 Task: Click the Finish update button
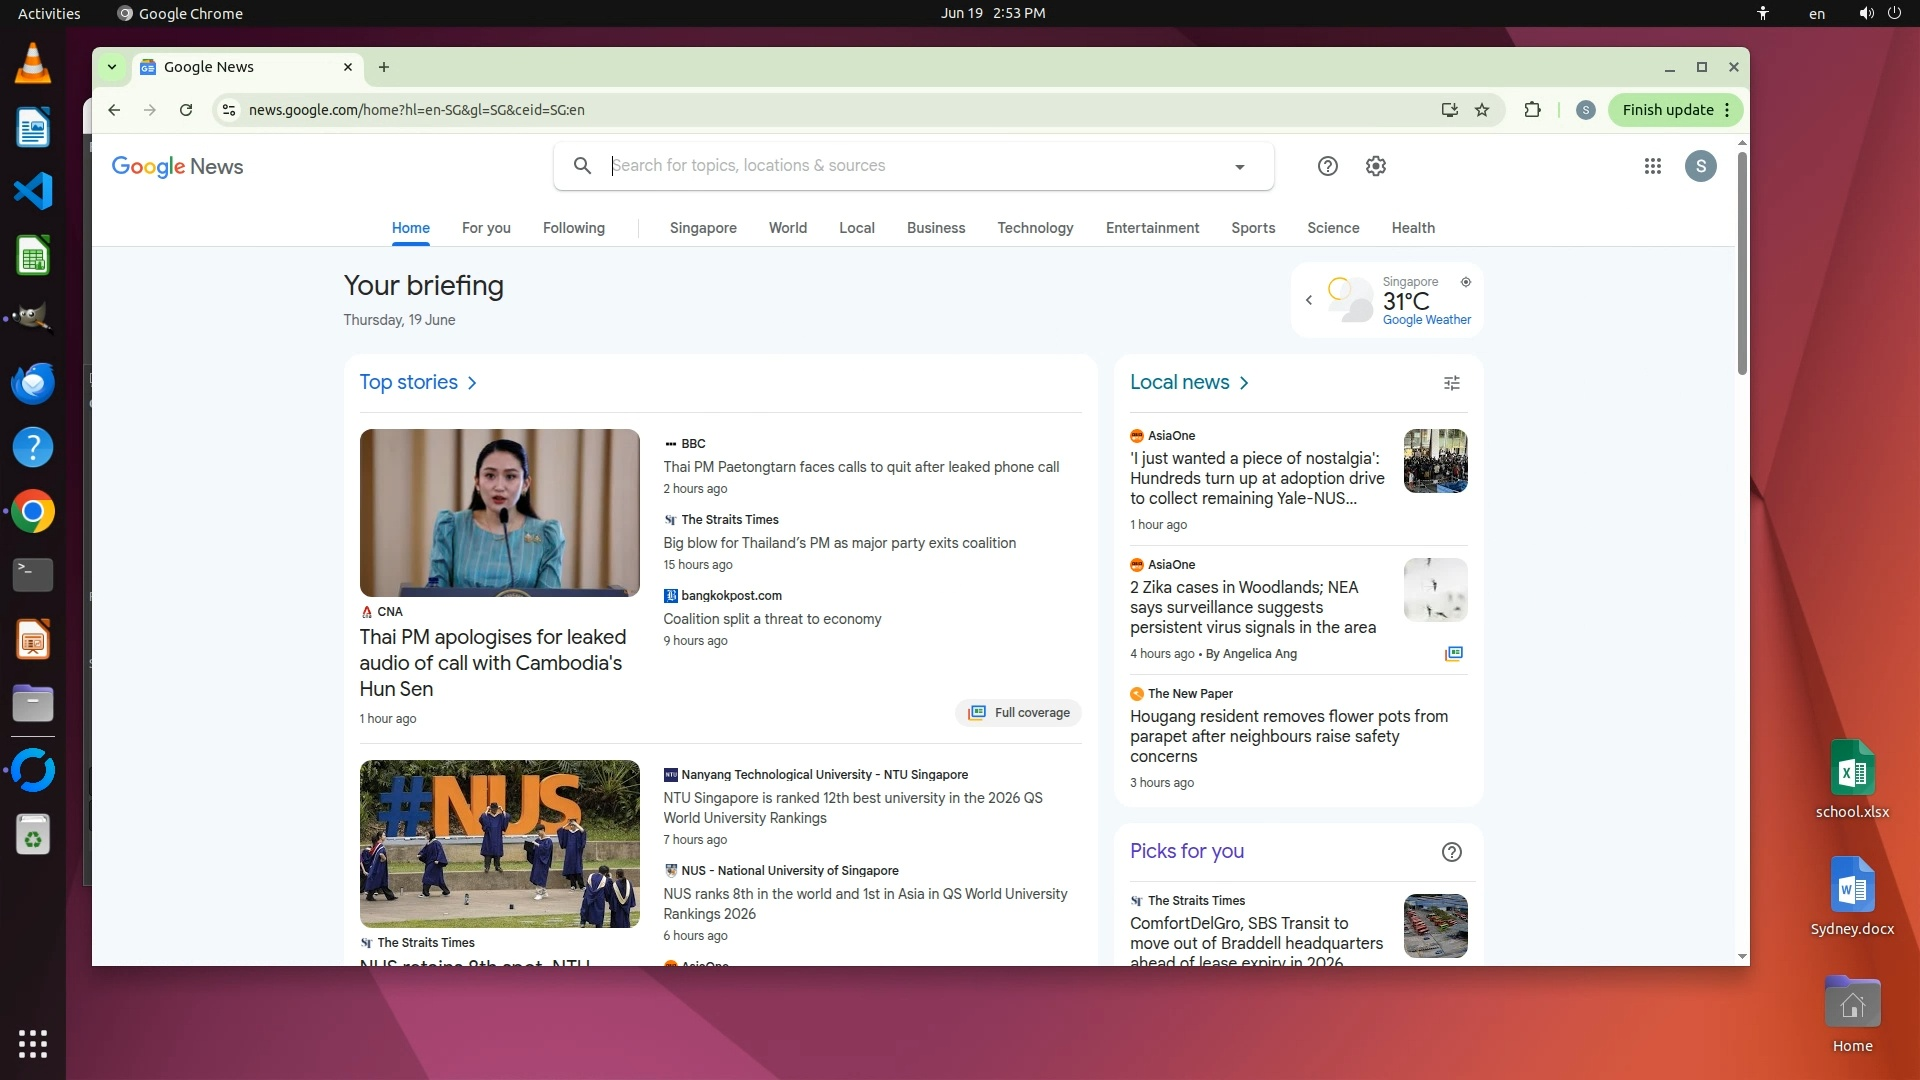[x=1667, y=110]
